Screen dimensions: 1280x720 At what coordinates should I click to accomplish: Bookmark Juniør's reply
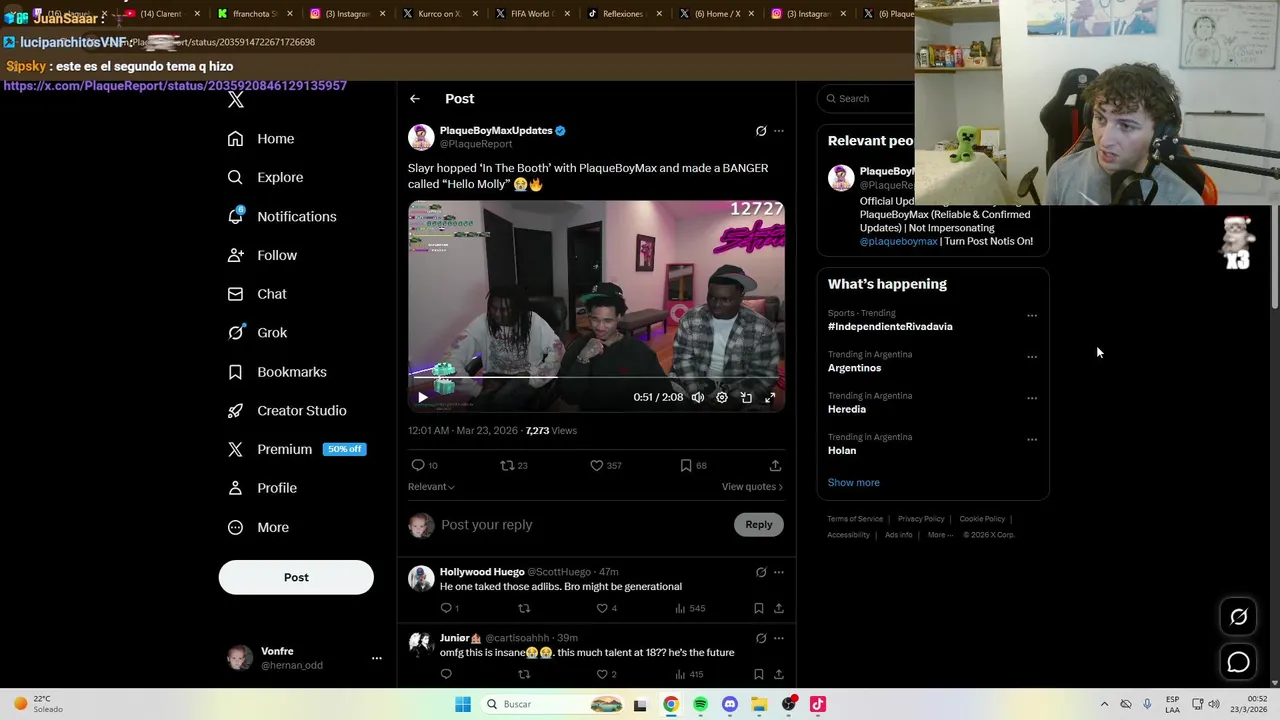[x=759, y=674]
